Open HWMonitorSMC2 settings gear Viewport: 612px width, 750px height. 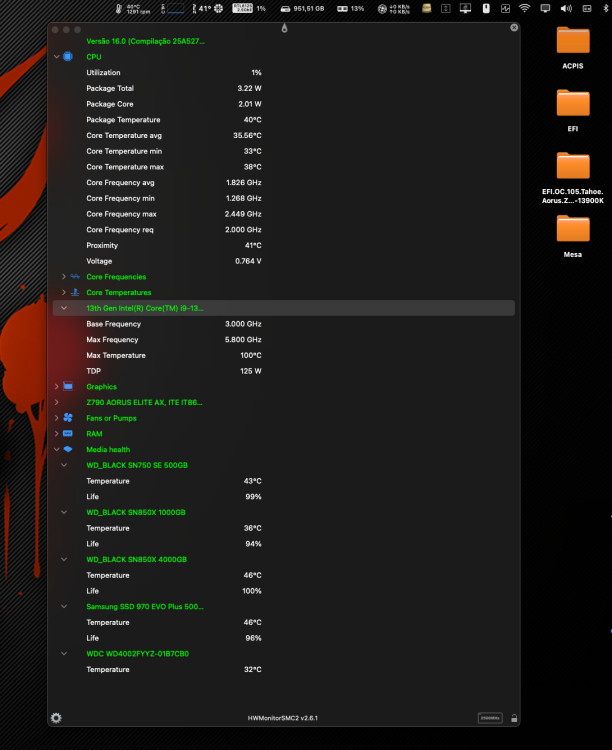pos(56,717)
